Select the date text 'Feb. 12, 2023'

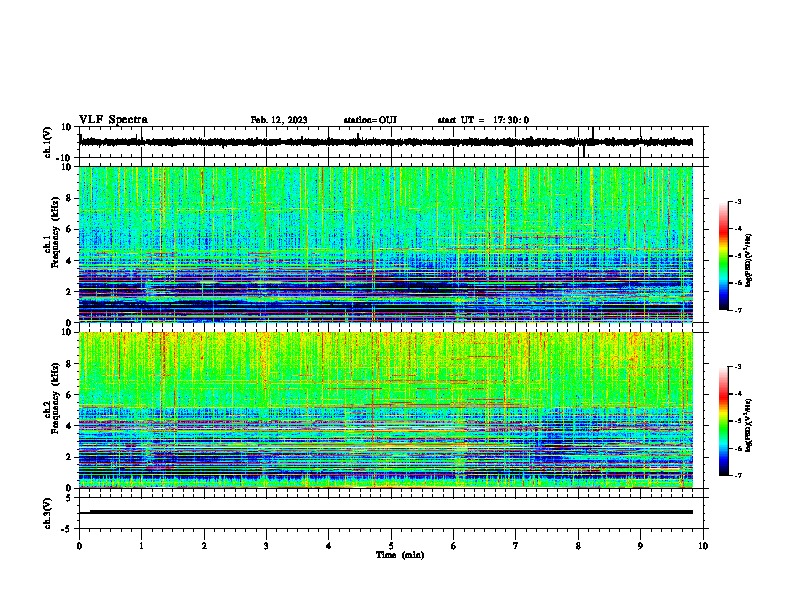click(x=279, y=120)
